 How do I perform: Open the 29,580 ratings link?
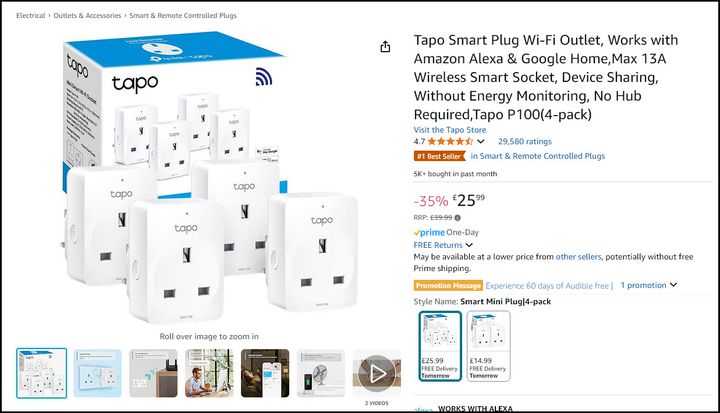coord(525,141)
